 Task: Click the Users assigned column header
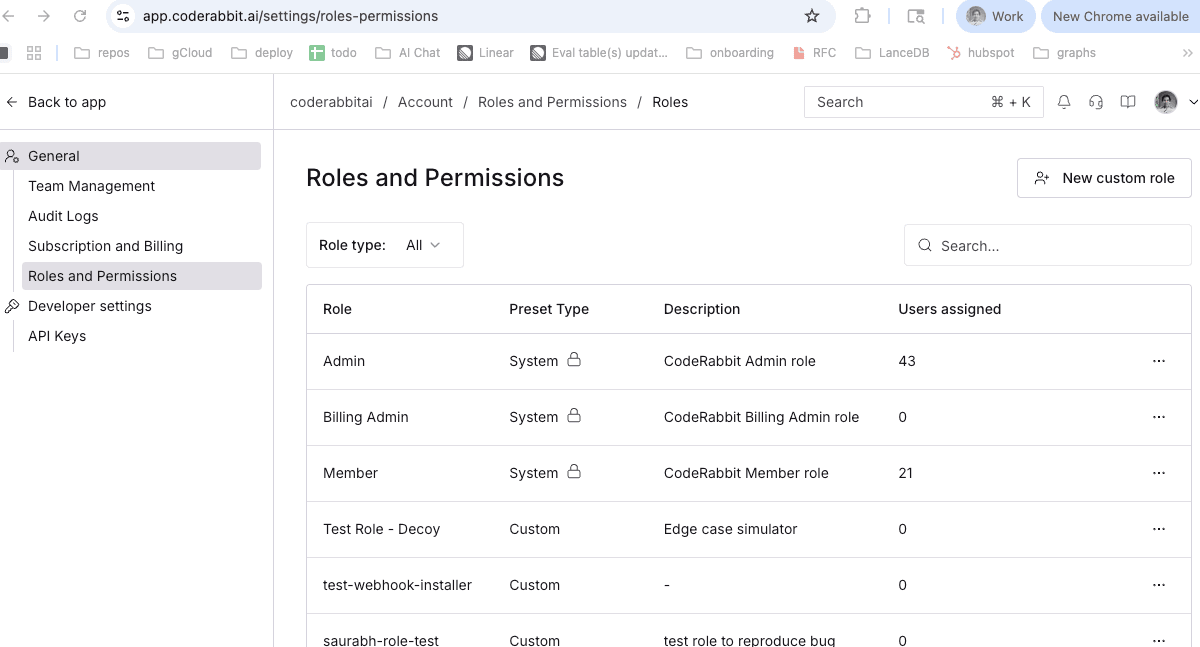(x=950, y=309)
